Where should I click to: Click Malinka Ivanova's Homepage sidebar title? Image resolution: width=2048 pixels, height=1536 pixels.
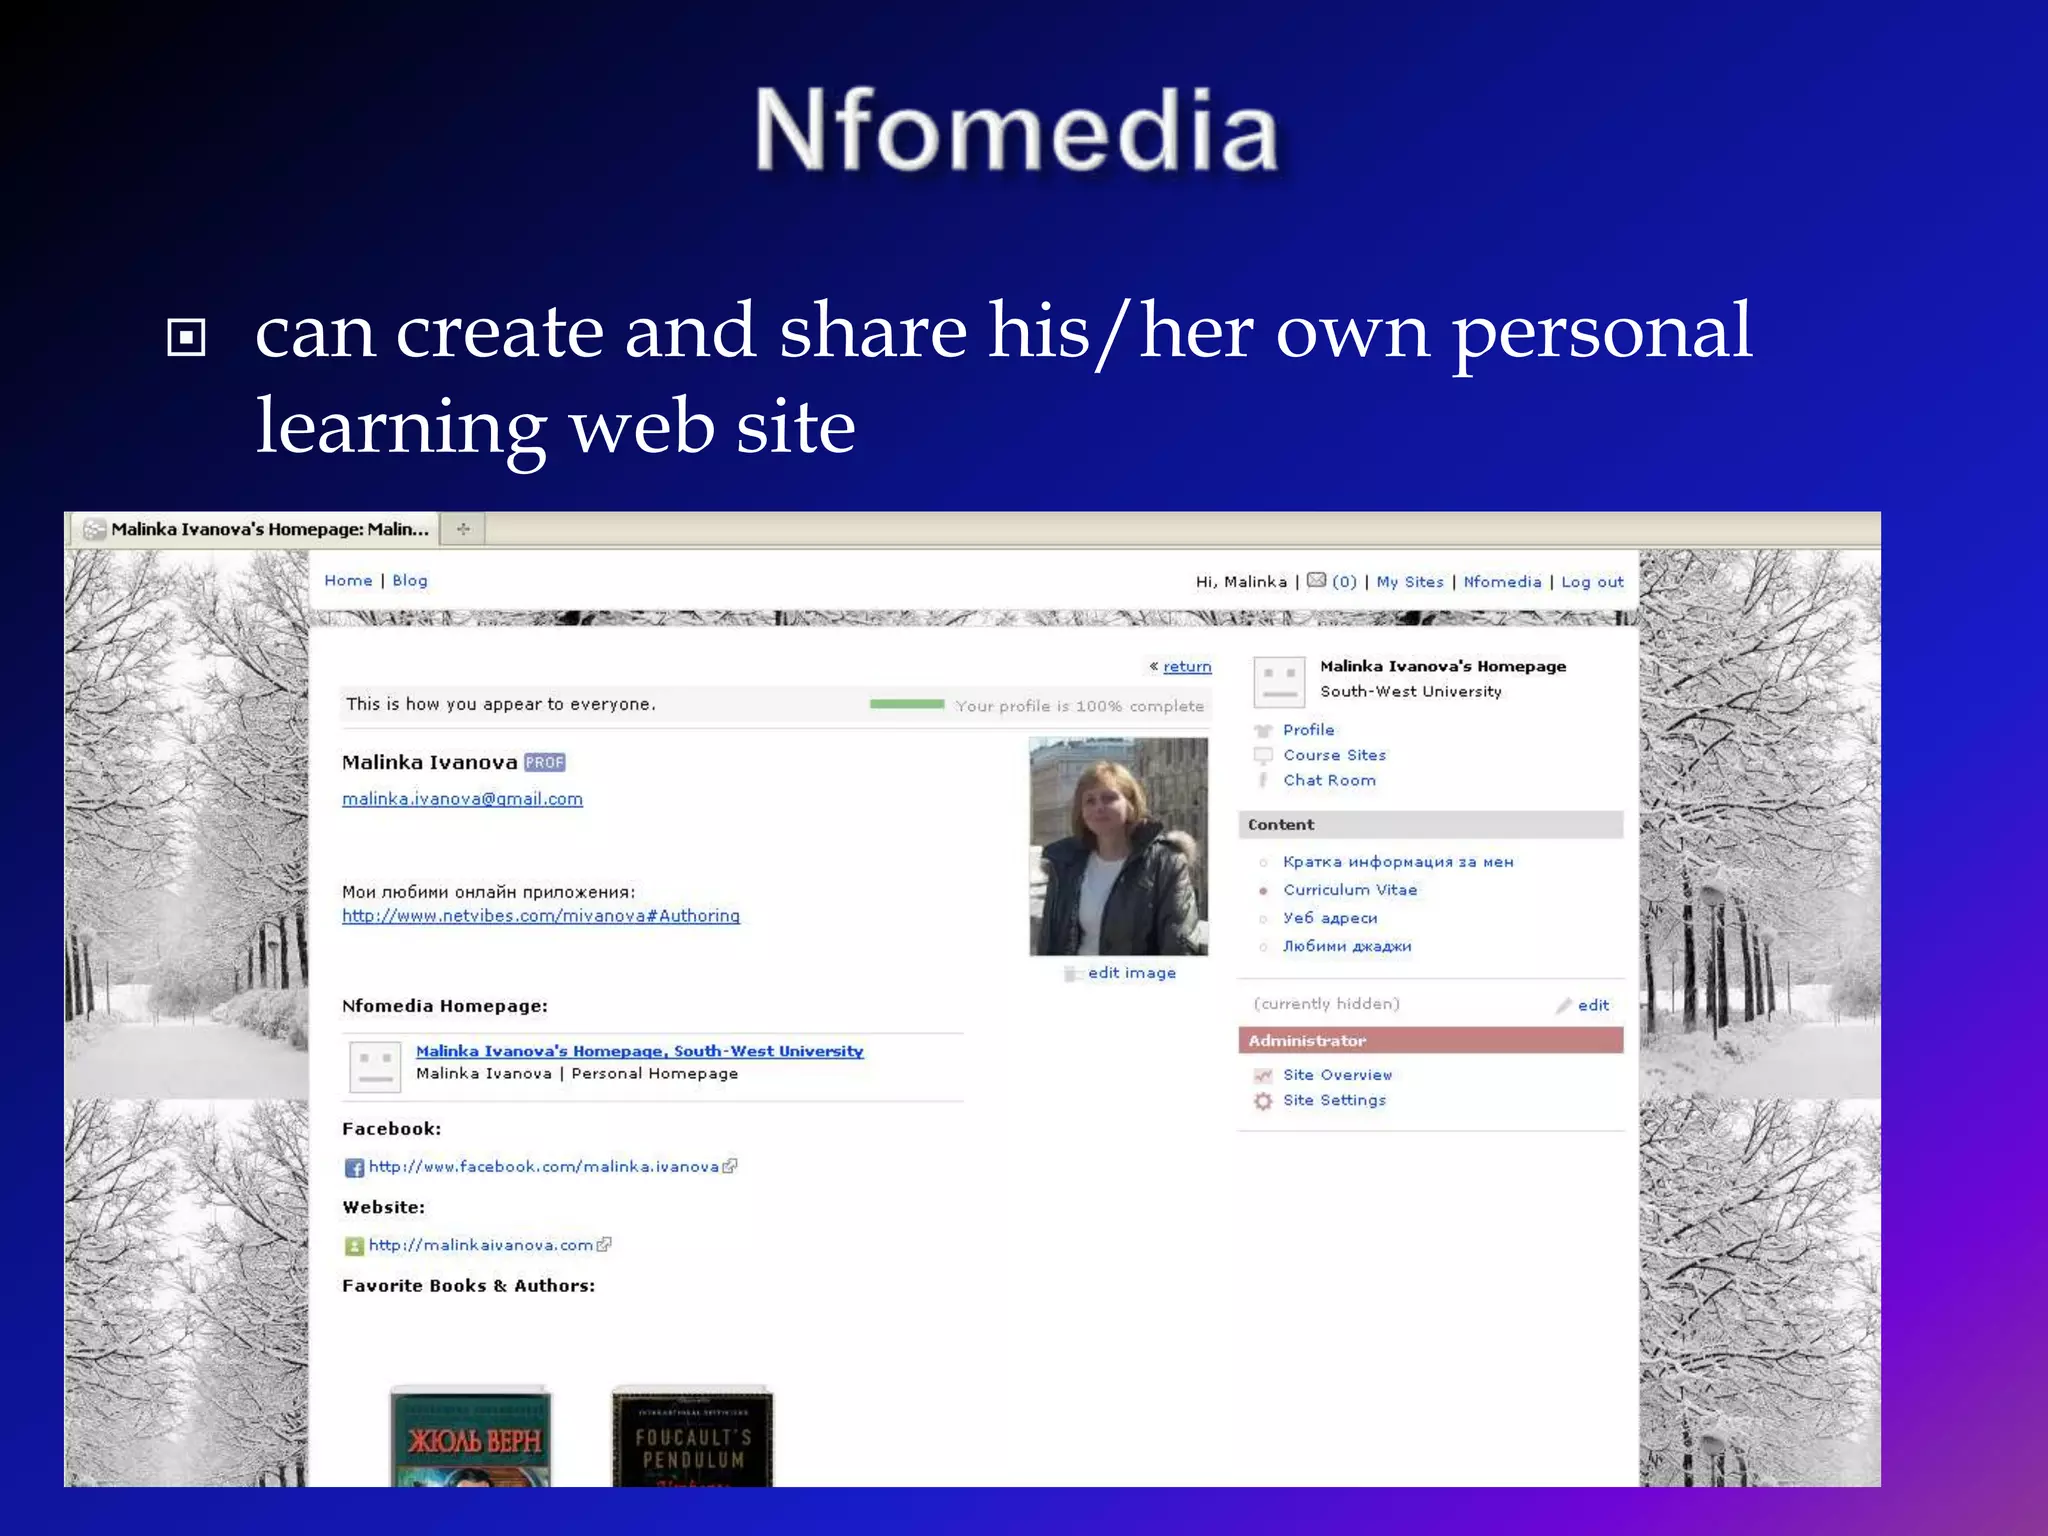1443,665
